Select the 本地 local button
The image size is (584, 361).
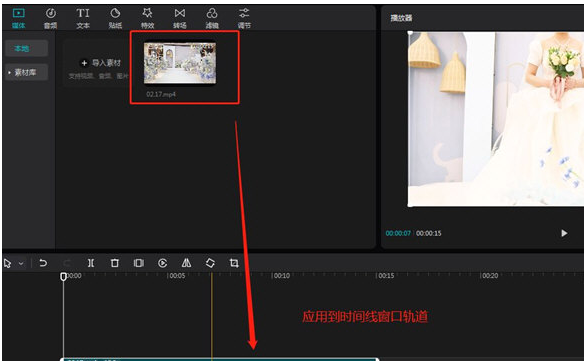click(x=26, y=48)
